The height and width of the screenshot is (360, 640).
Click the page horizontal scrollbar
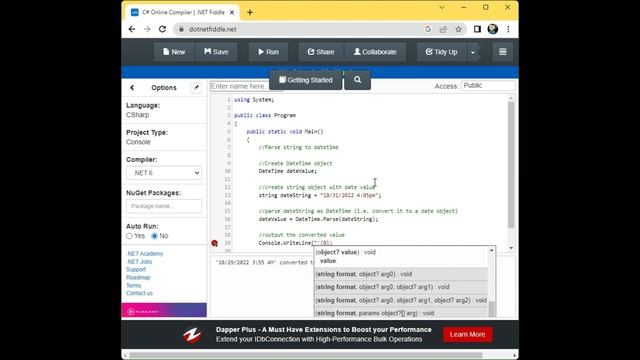pyautogui.click(x=306, y=355)
